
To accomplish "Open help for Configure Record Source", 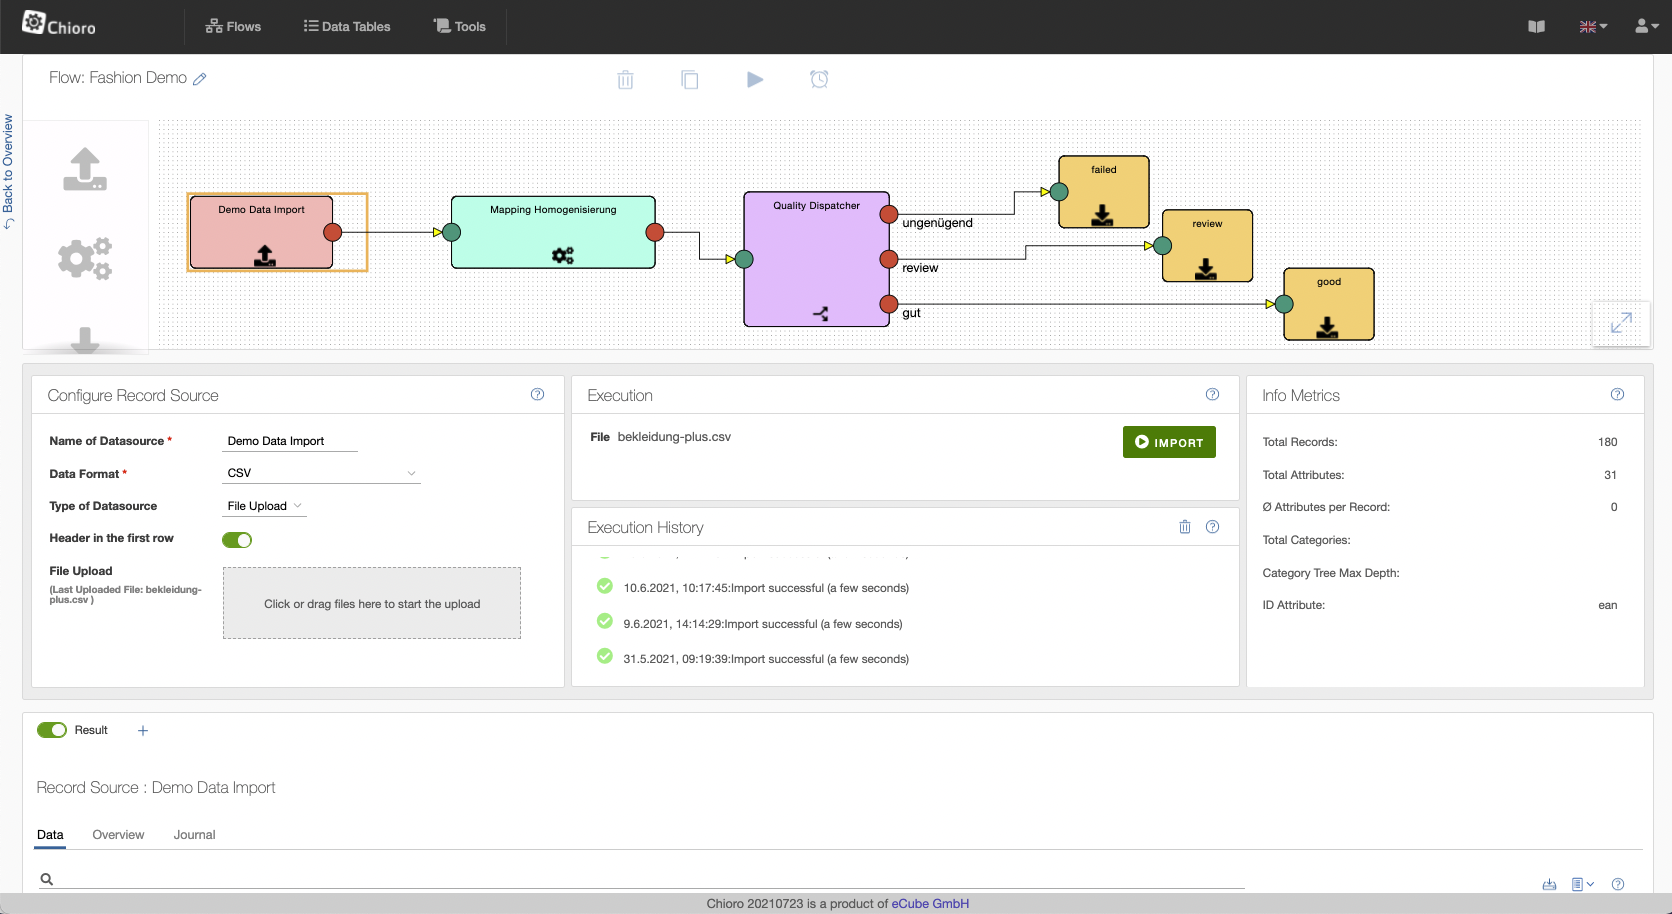I will pos(537,394).
